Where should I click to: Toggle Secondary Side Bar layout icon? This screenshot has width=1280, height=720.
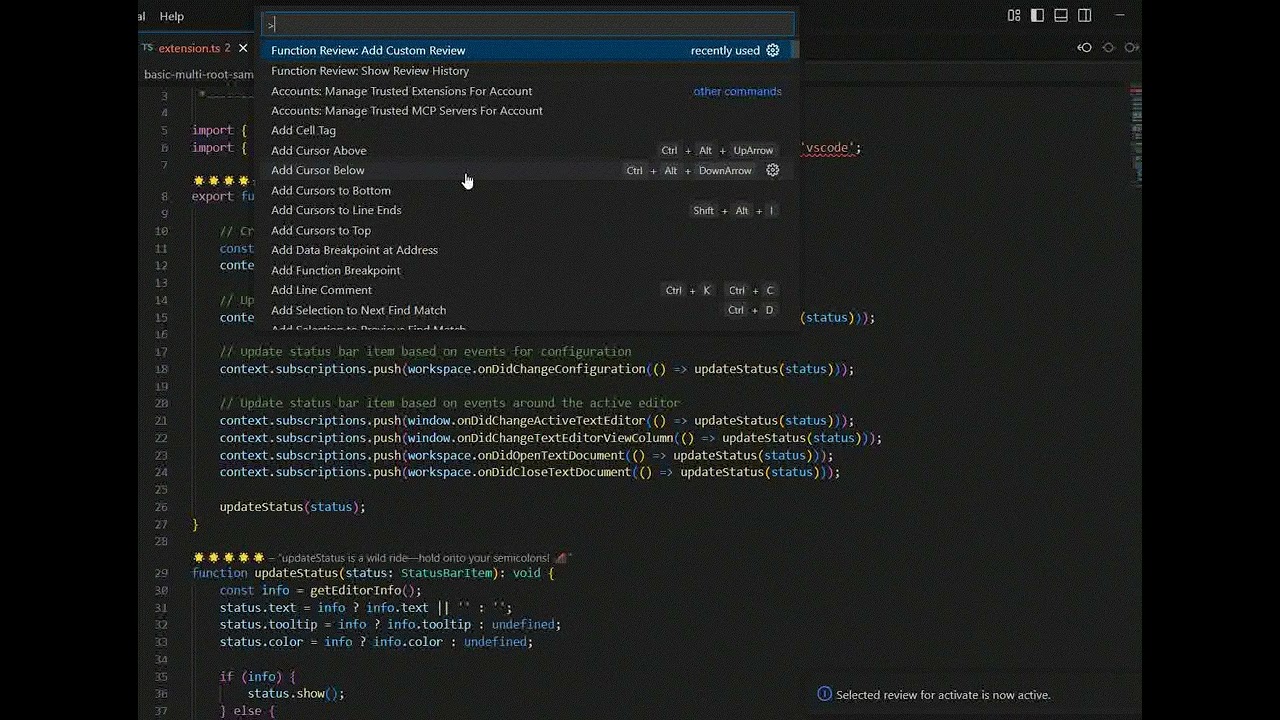(1085, 16)
